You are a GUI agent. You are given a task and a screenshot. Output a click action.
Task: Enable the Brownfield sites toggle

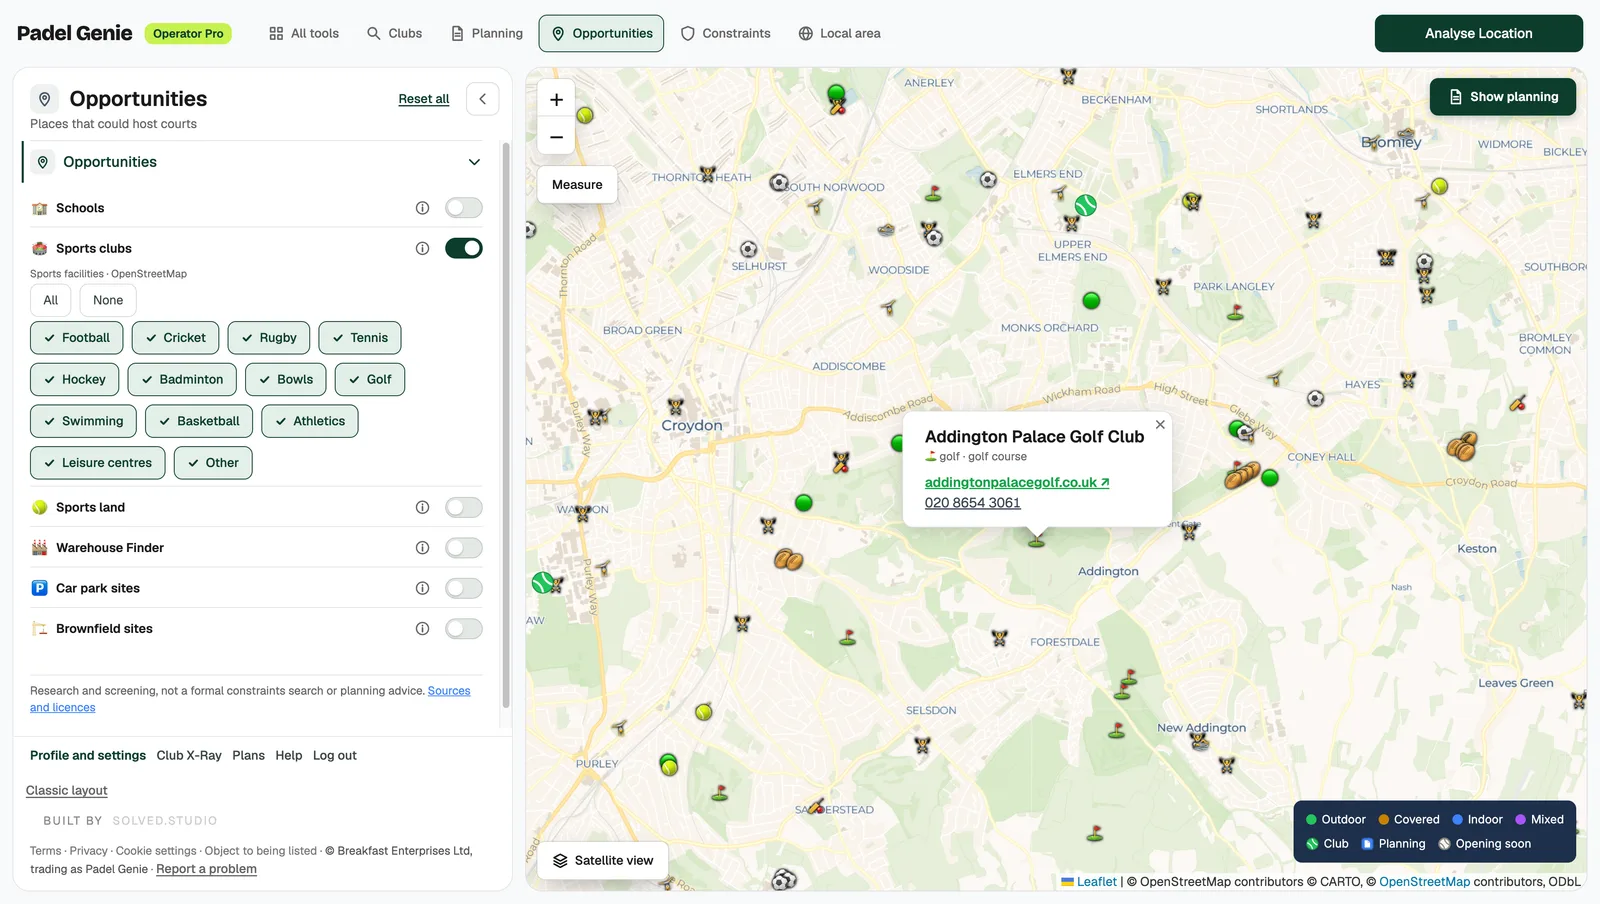pyautogui.click(x=464, y=629)
